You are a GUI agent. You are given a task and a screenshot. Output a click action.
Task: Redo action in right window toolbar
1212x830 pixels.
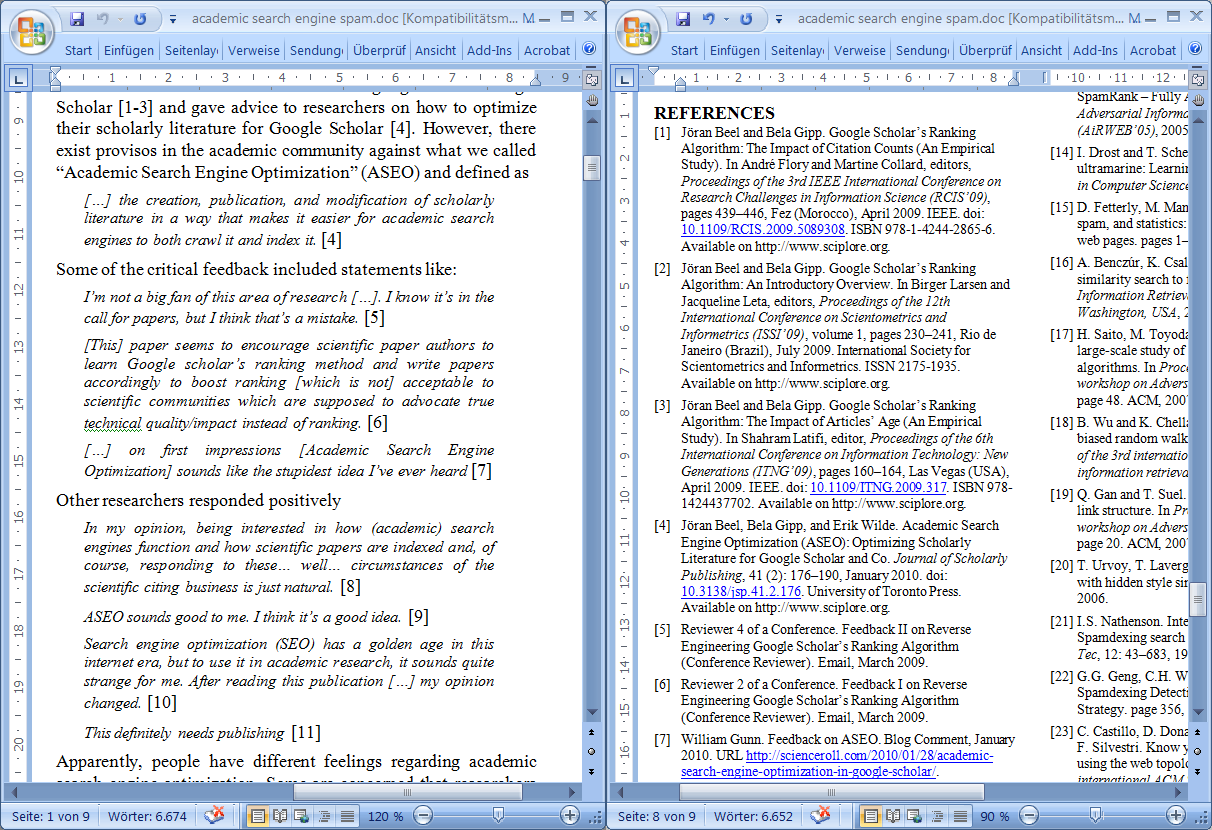click(x=746, y=19)
